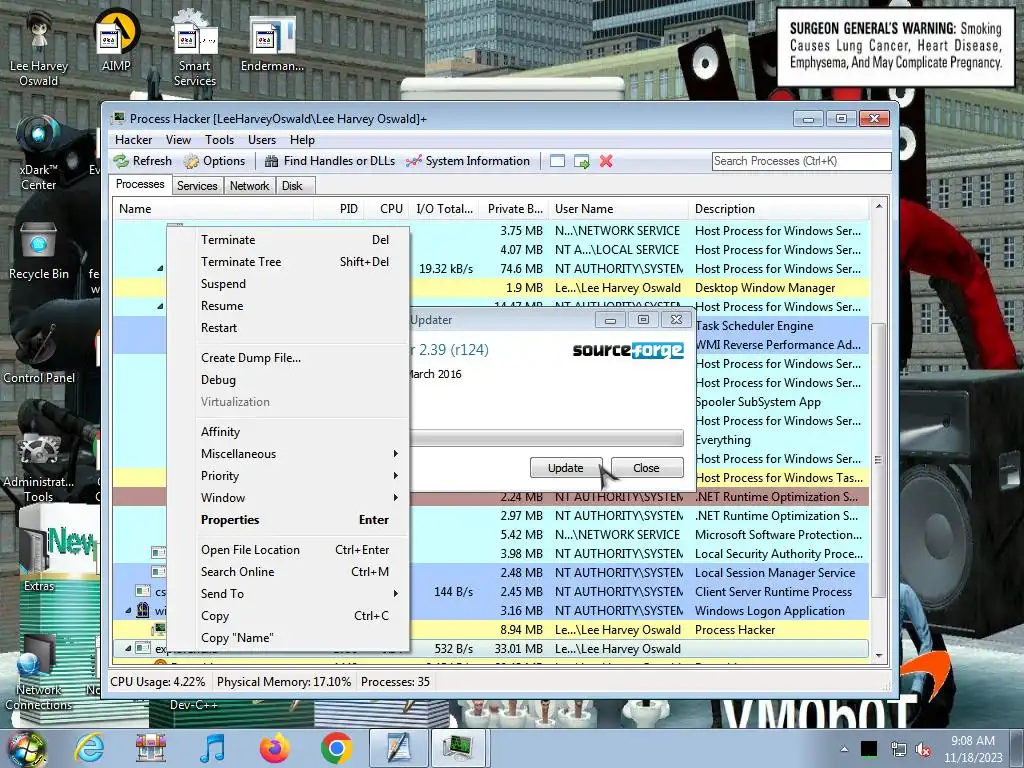Click the Process Hacker taskbar button

tap(459, 748)
